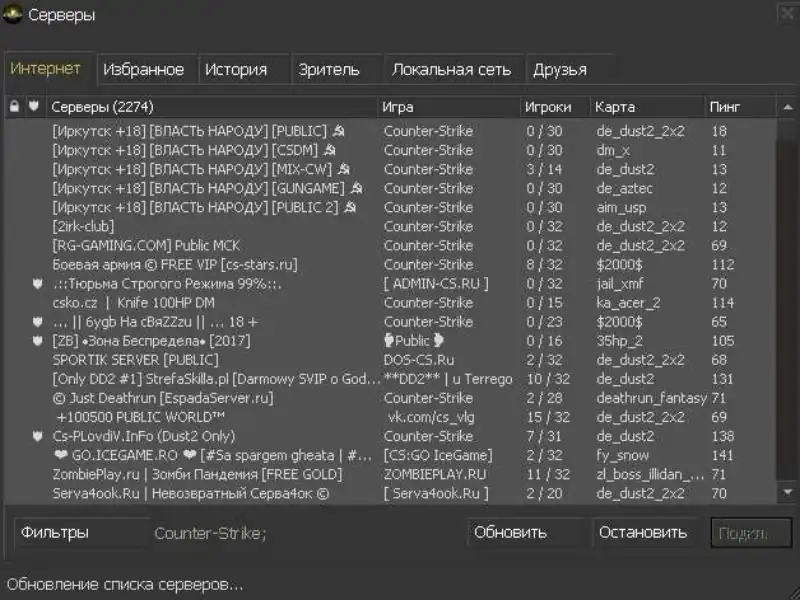
Task: Open the Фильтры panel
Action: pyautogui.click(x=82, y=533)
